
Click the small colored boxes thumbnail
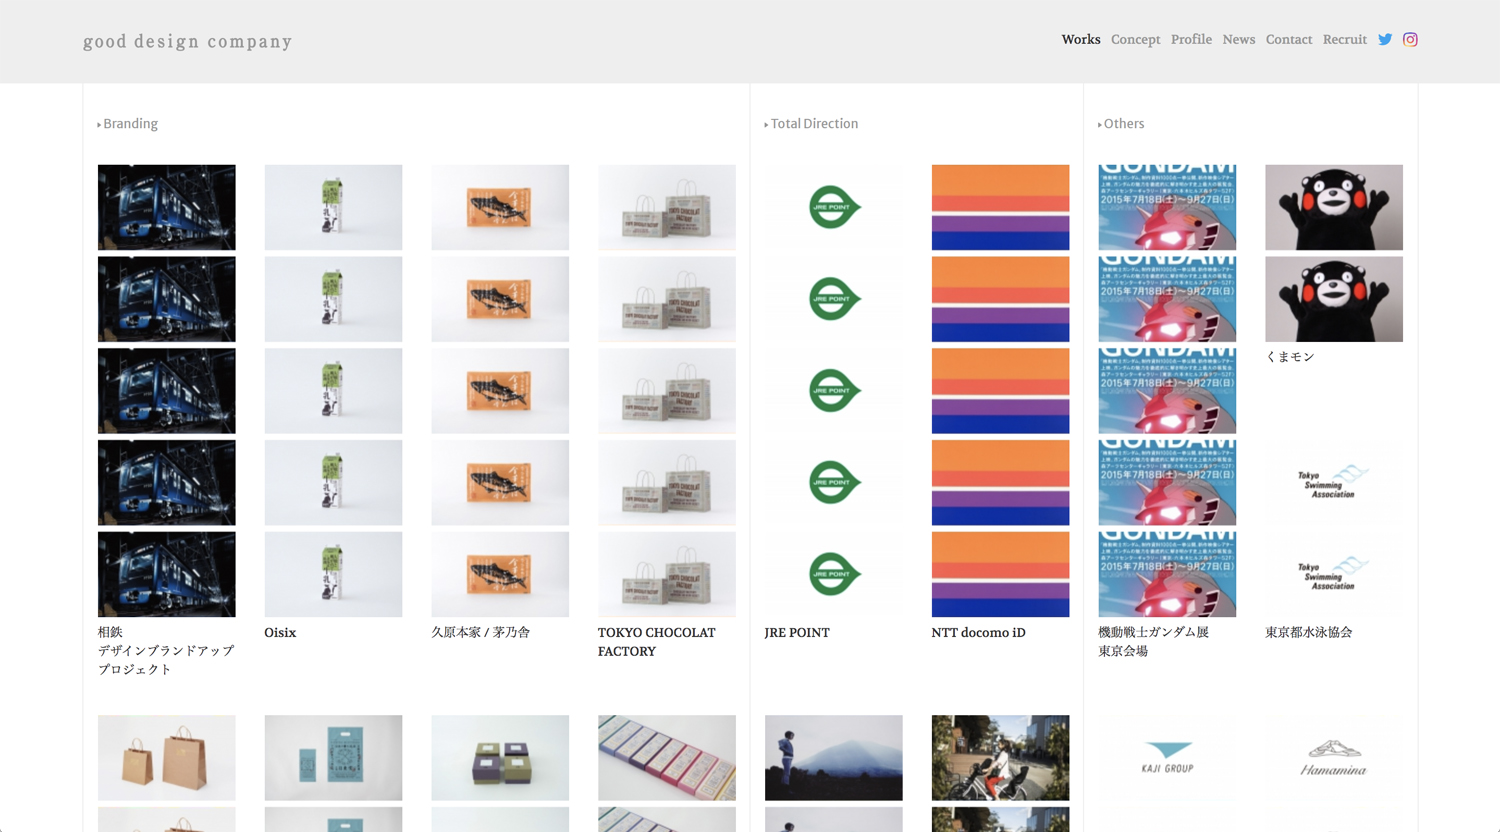click(500, 758)
